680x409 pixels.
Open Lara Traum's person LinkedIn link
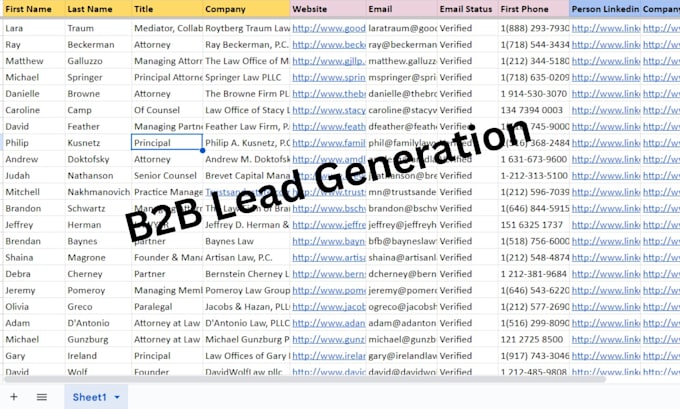[606, 28]
